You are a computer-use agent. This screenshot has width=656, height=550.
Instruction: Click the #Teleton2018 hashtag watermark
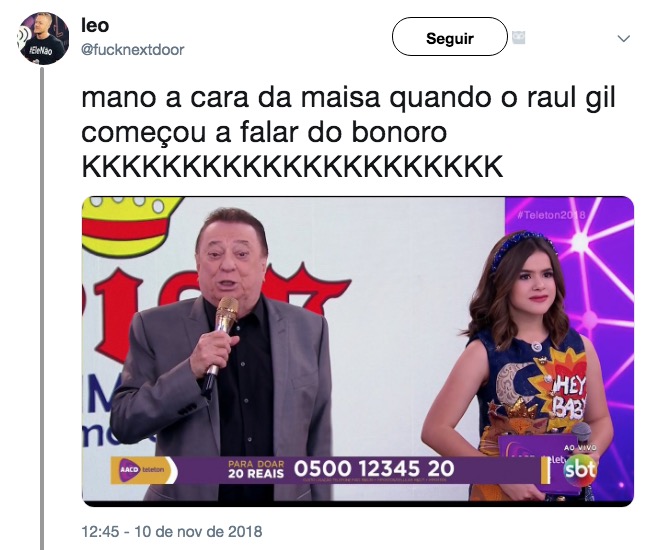551,215
